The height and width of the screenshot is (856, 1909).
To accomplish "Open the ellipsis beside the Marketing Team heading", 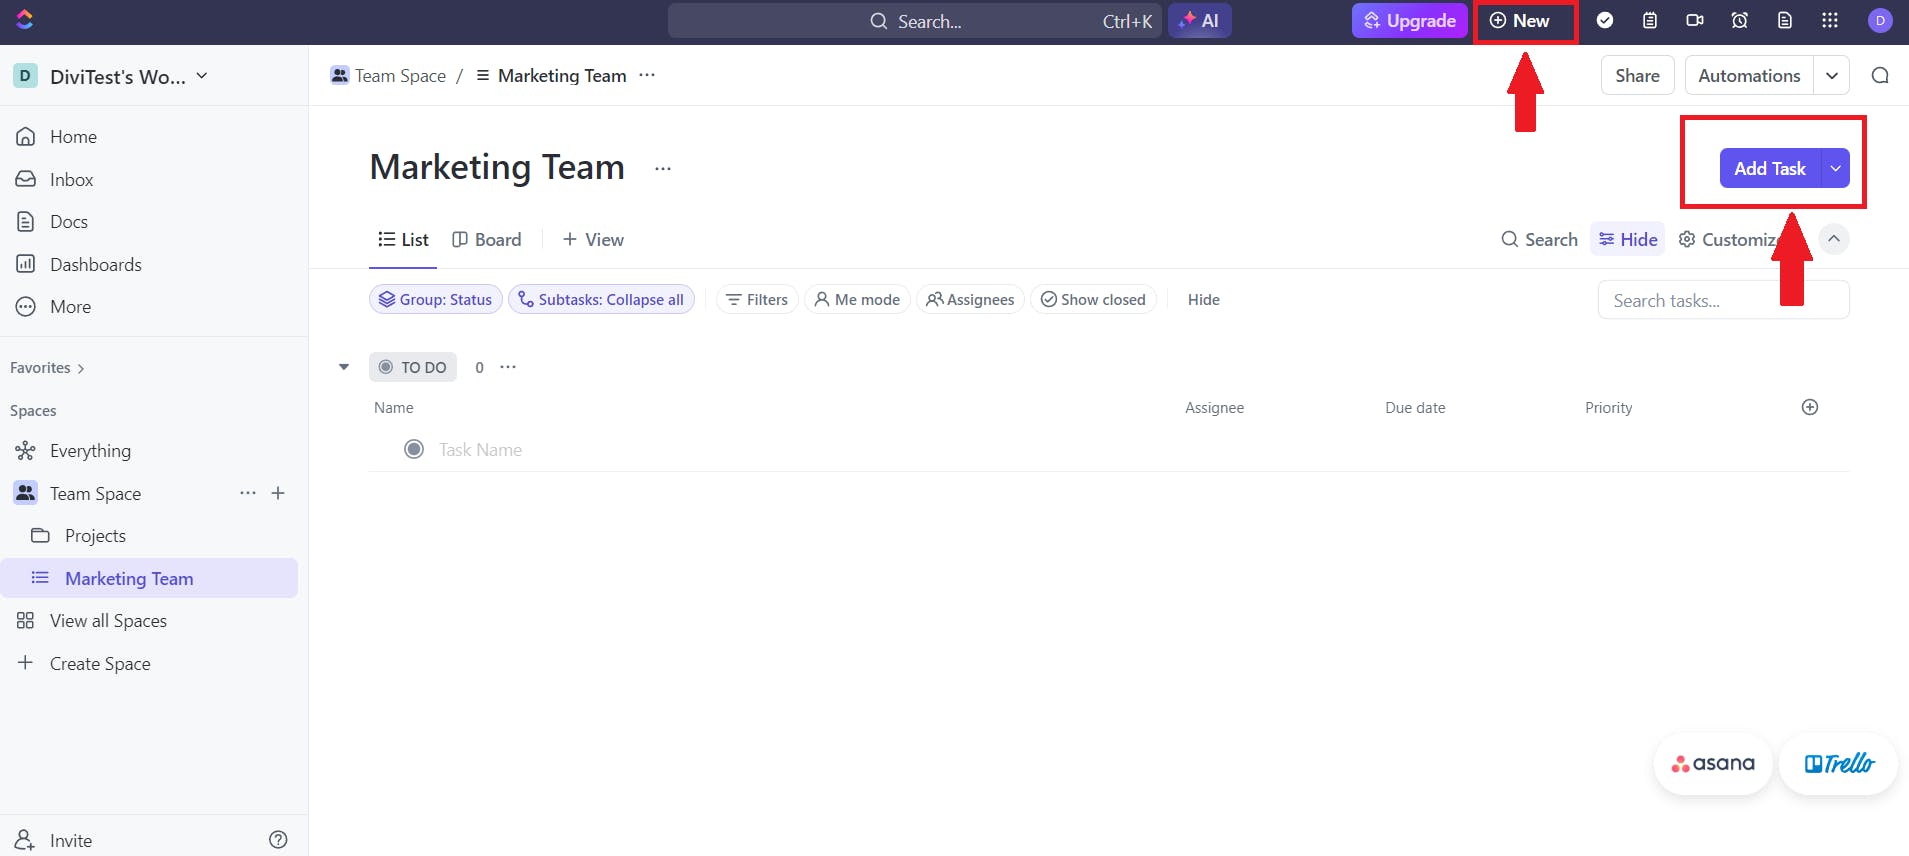I will click(663, 169).
